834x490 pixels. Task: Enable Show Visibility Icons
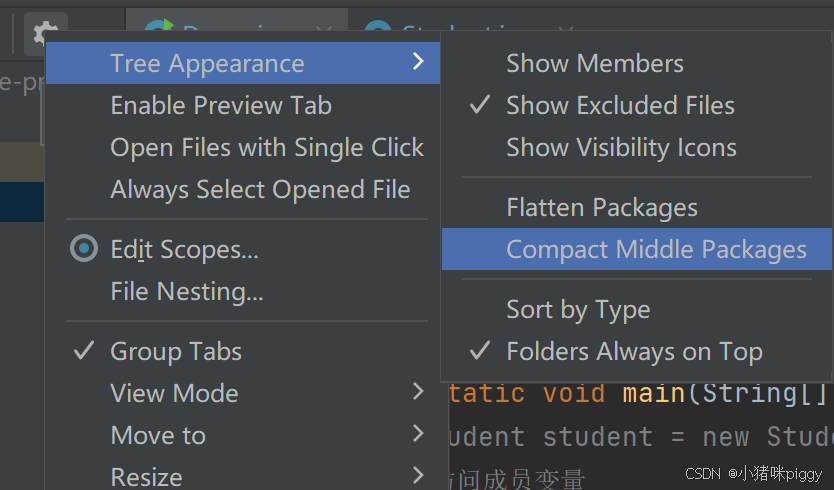tap(636, 147)
